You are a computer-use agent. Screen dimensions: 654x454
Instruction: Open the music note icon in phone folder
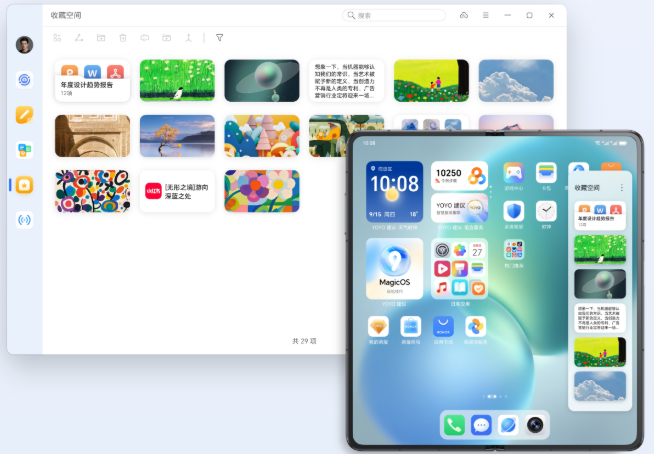[x=442, y=287]
